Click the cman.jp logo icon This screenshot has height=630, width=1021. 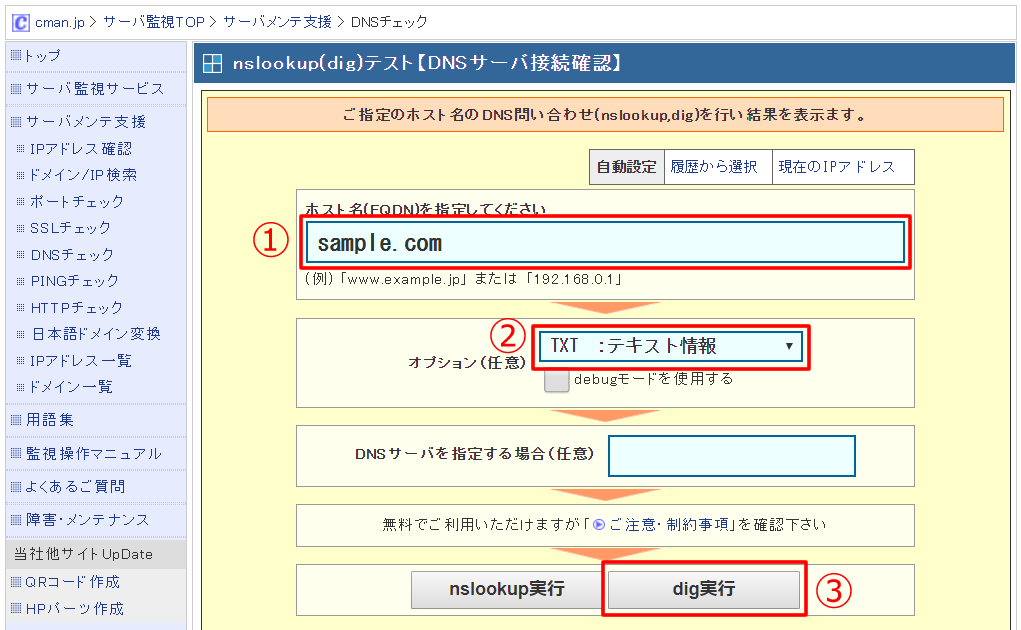(21, 23)
